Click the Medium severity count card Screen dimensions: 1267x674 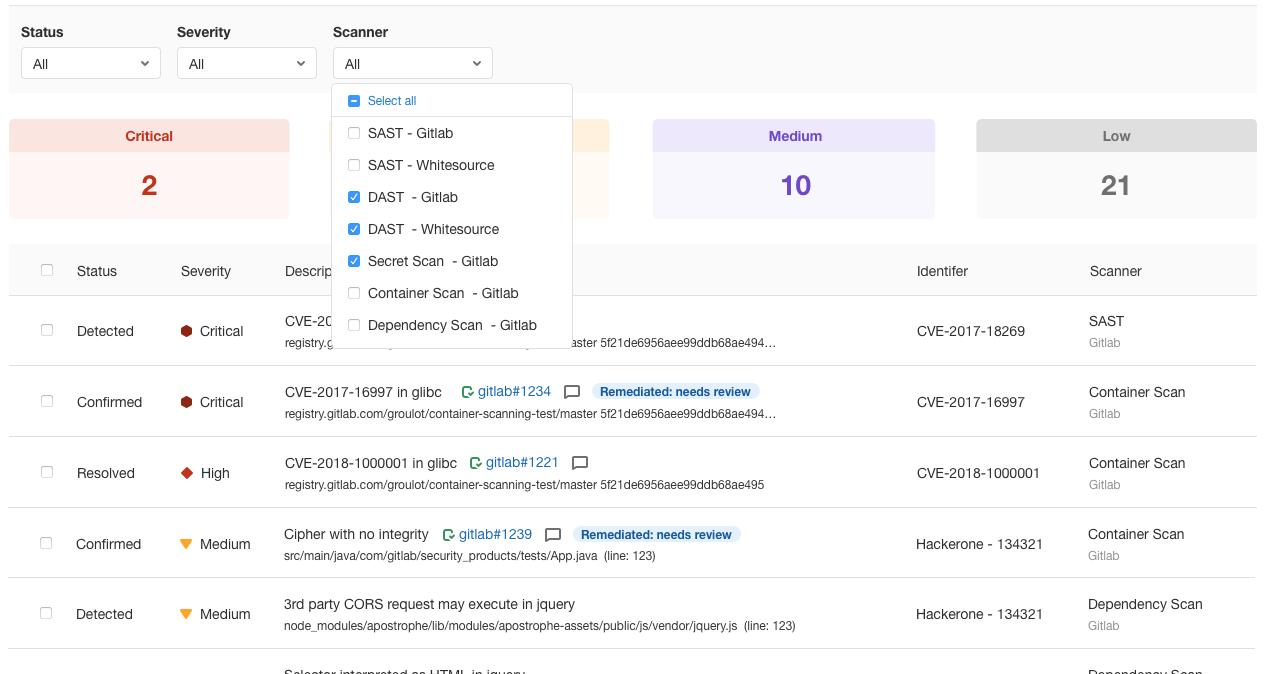(794, 168)
